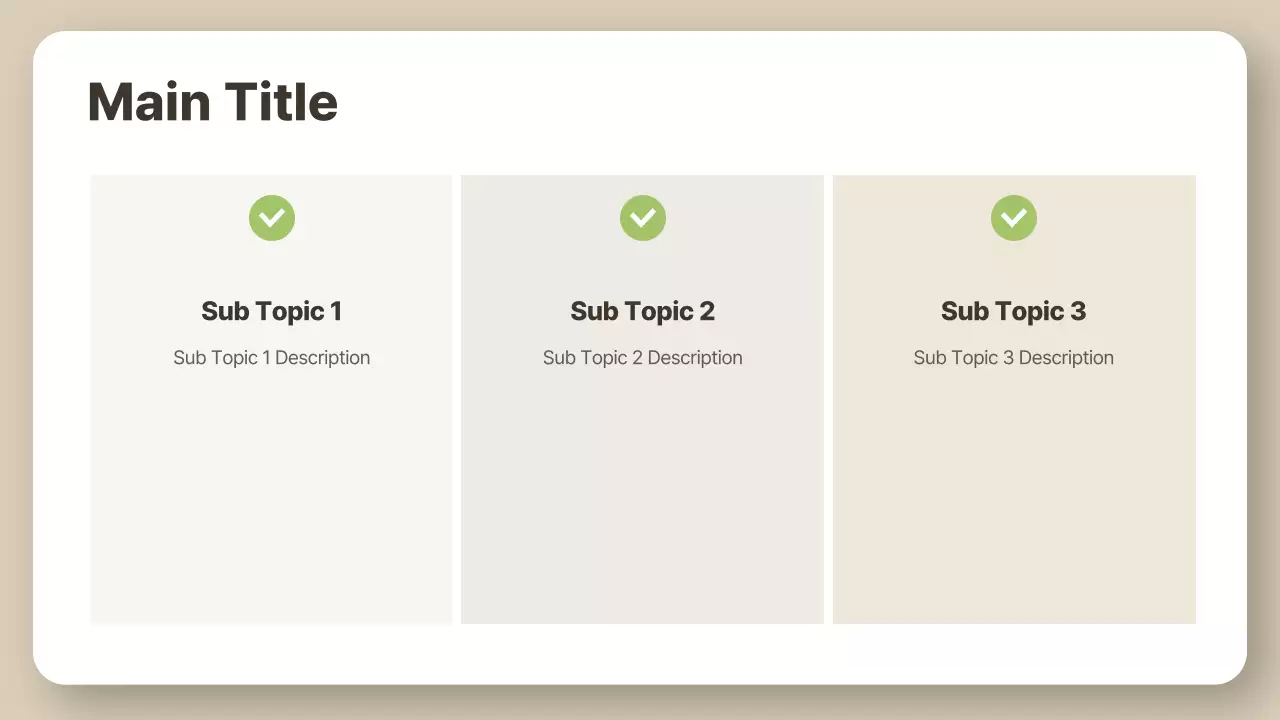Click the white gap between cards one and two
This screenshot has width=1280, height=720.
tap(457, 400)
